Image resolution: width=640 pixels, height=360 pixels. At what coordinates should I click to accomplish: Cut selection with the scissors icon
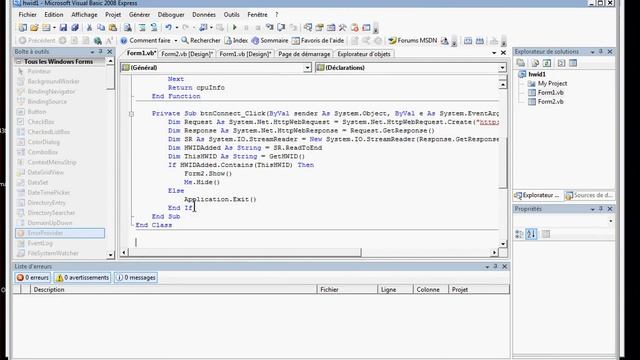tap(89, 27)
